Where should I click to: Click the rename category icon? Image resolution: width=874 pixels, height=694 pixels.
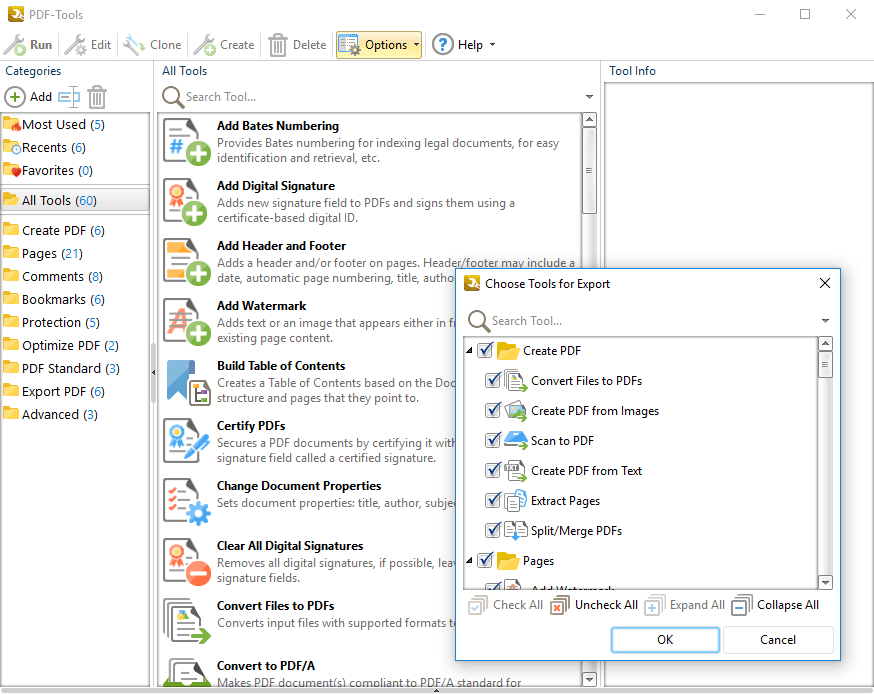69,97
